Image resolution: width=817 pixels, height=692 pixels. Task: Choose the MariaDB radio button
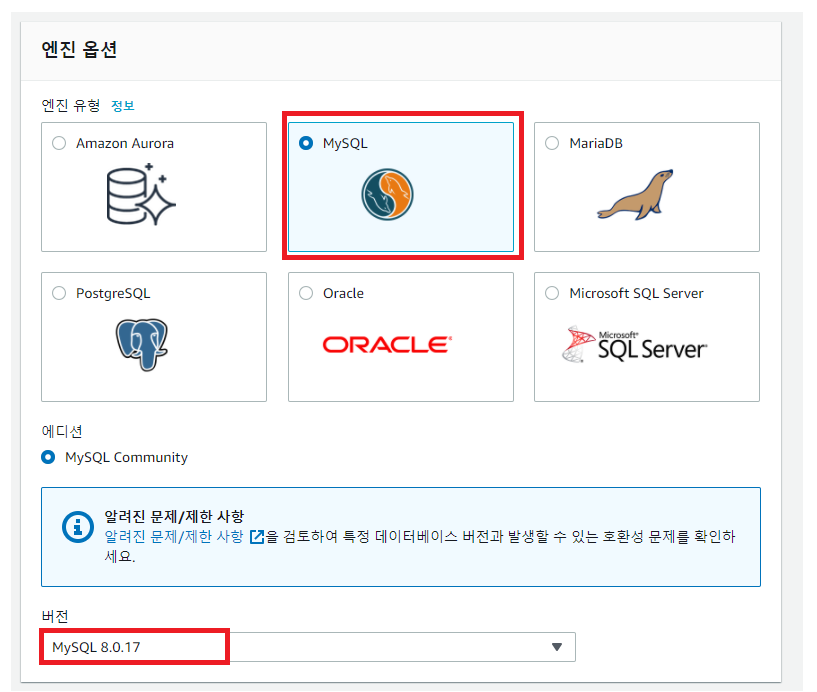point(552,143)
